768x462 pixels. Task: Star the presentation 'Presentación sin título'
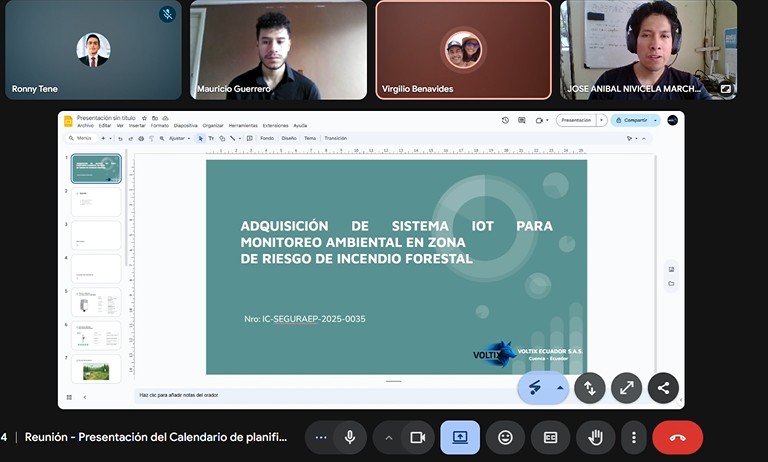point(144,118)
